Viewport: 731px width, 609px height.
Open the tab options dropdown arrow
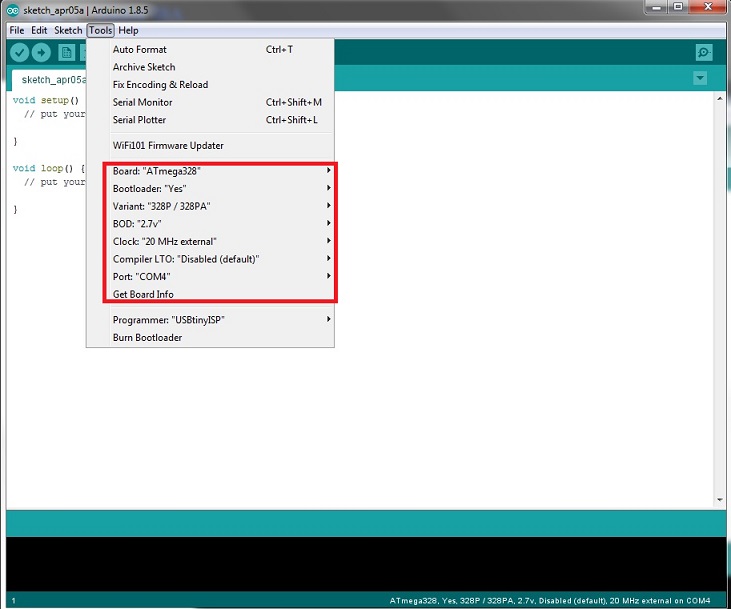700,78
